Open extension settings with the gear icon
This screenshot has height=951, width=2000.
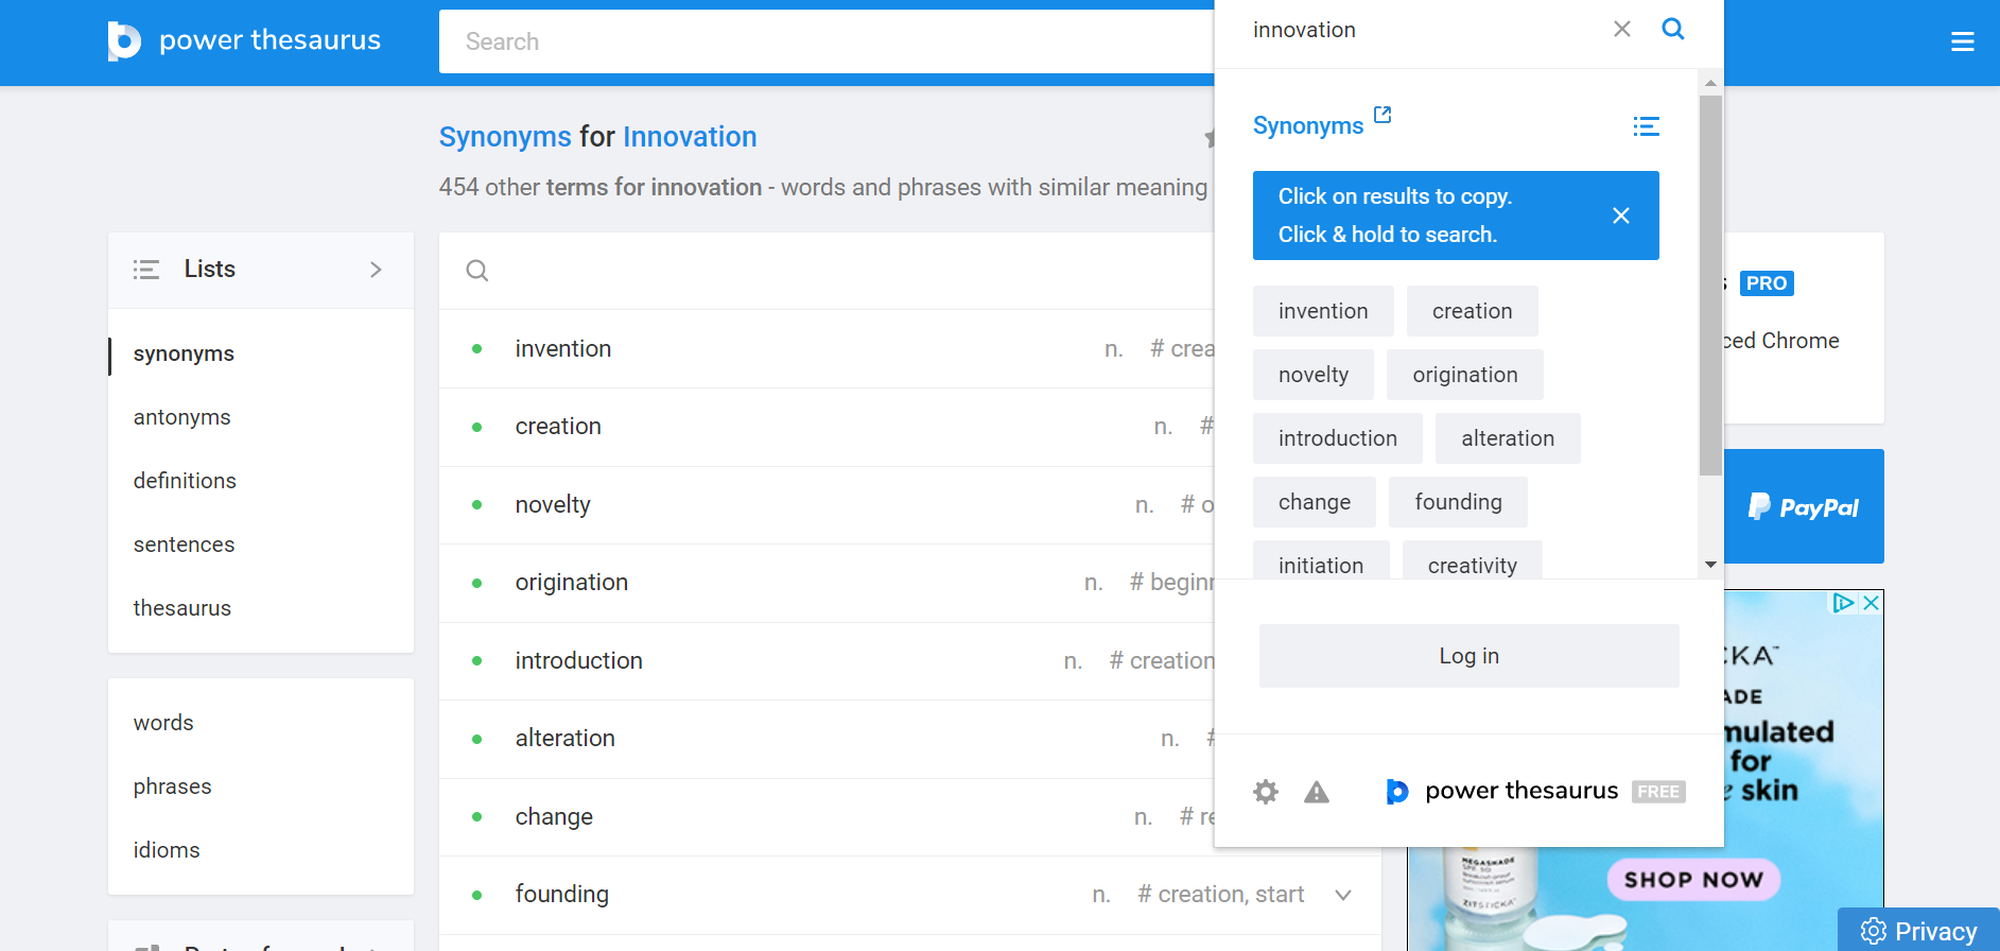[1265, 791]
